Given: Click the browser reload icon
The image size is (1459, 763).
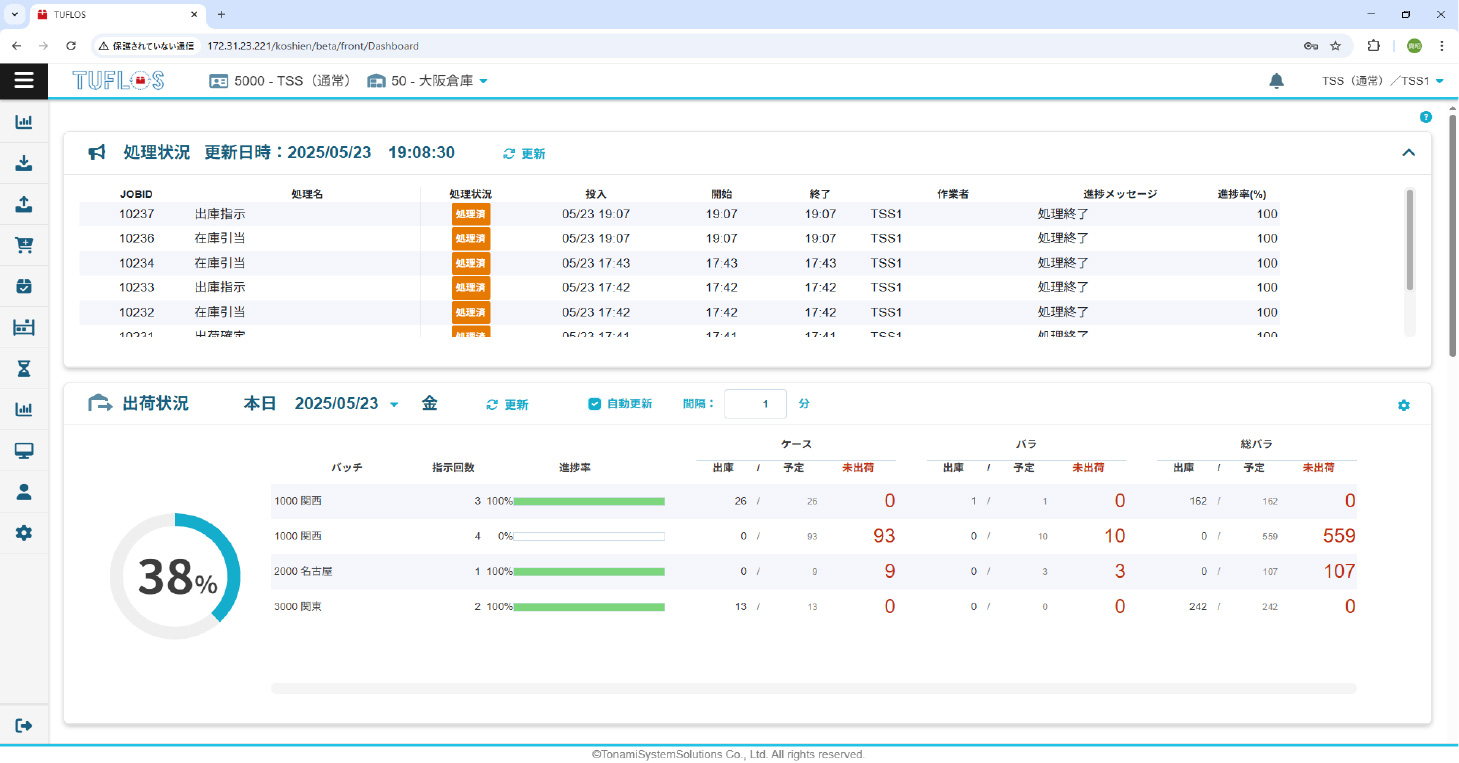Looking at the screenshot, I should pyautogui.click(x=71, y=46).
